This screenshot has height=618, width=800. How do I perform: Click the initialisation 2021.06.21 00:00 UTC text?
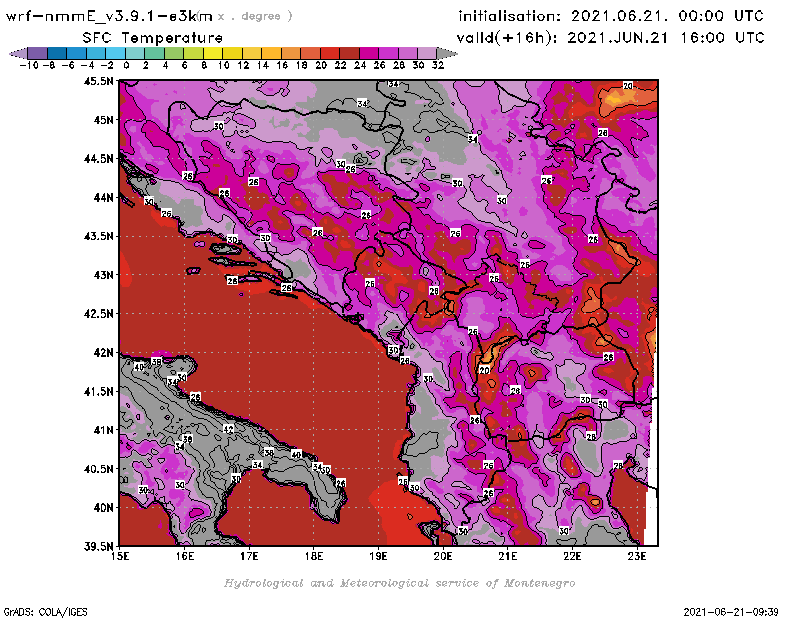coord(611,16)
